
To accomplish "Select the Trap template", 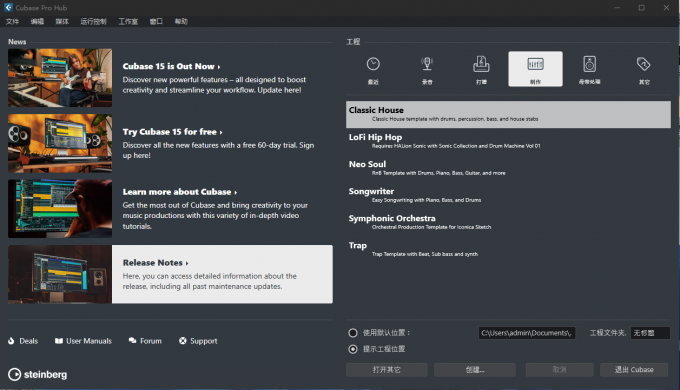I will (508, 249).
